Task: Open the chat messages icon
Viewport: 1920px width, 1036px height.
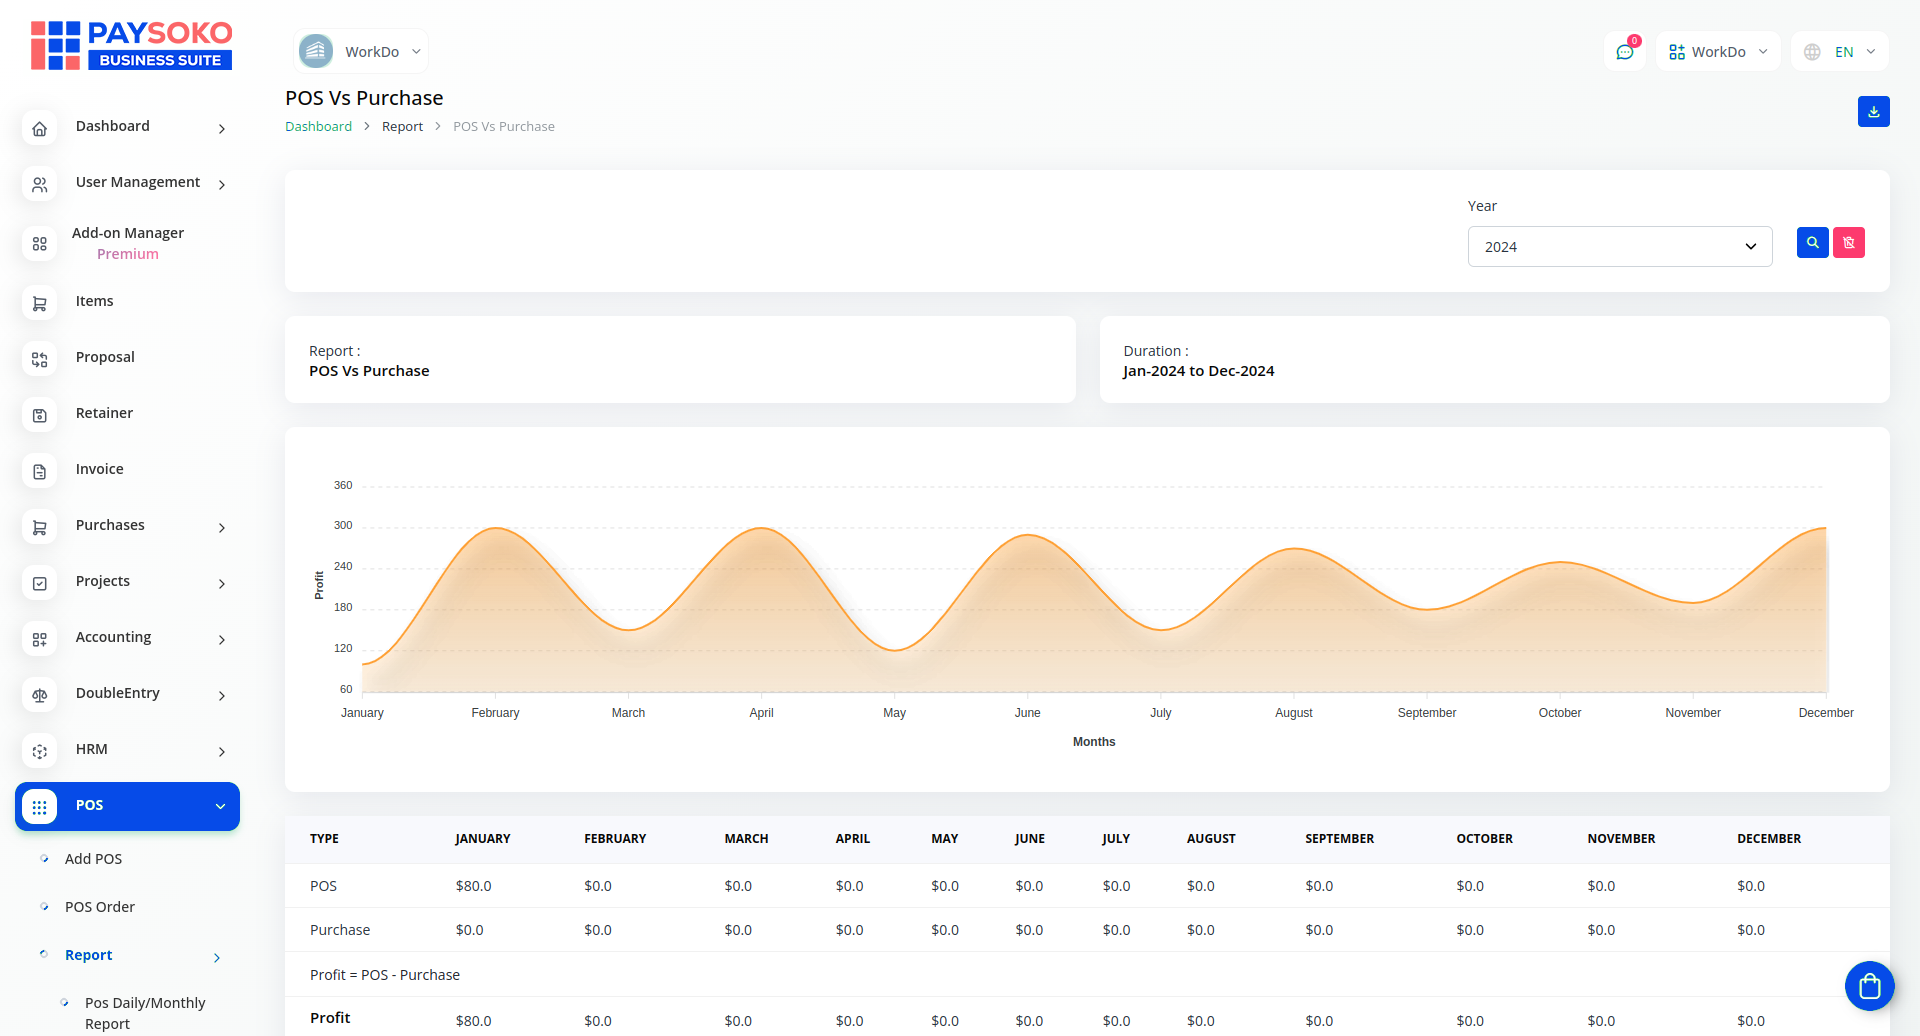Action: [1624, 52]
